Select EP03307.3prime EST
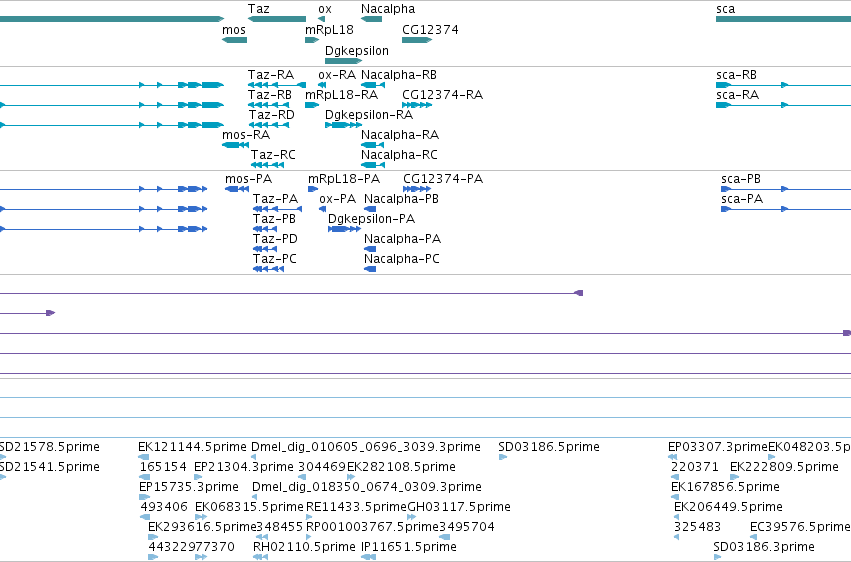 [672, 457]
